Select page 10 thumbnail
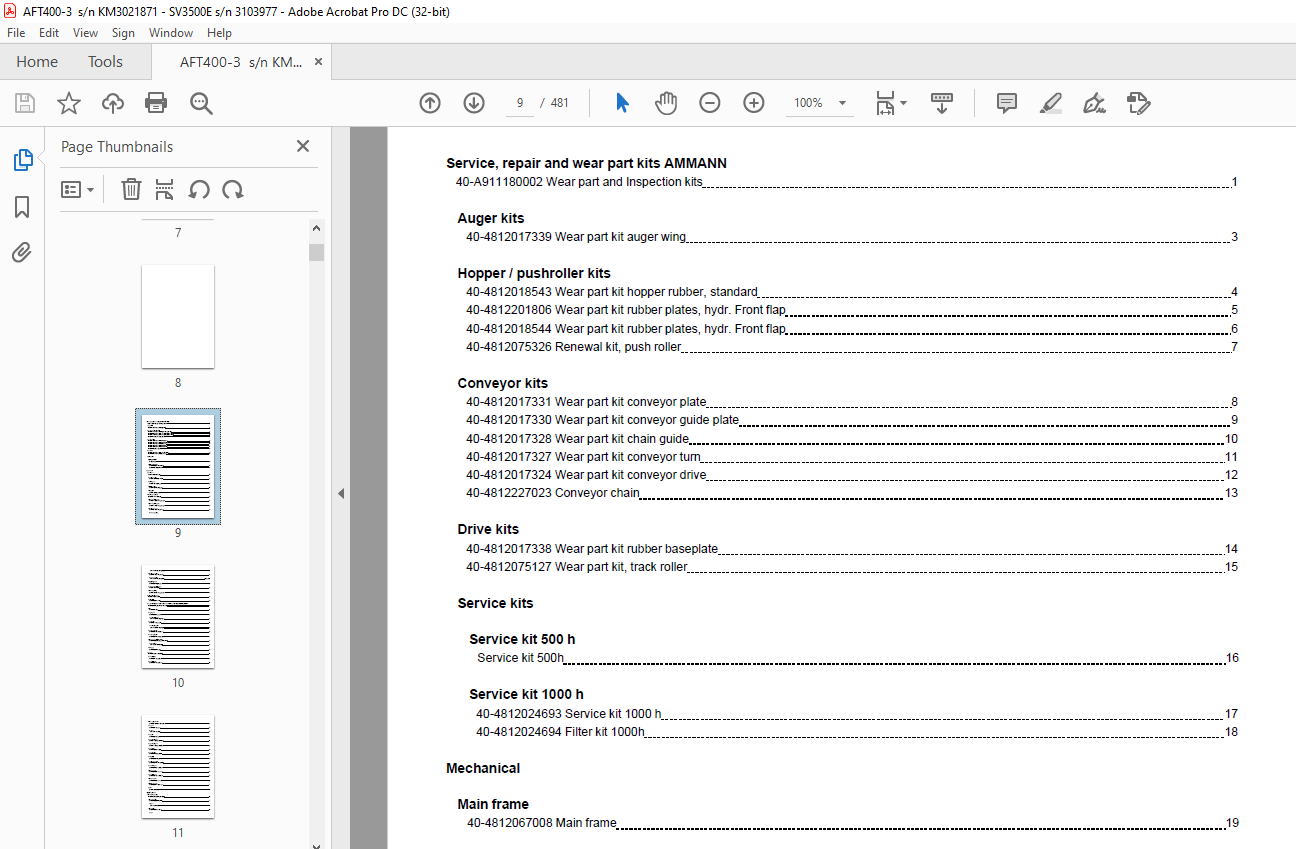 (178, 617)
